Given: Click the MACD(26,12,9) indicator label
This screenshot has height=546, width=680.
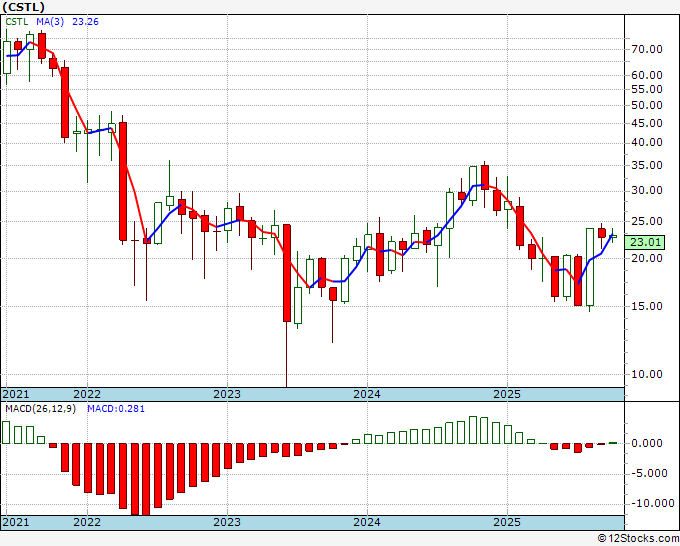Looking at the screenshot, I should point(40,409).
